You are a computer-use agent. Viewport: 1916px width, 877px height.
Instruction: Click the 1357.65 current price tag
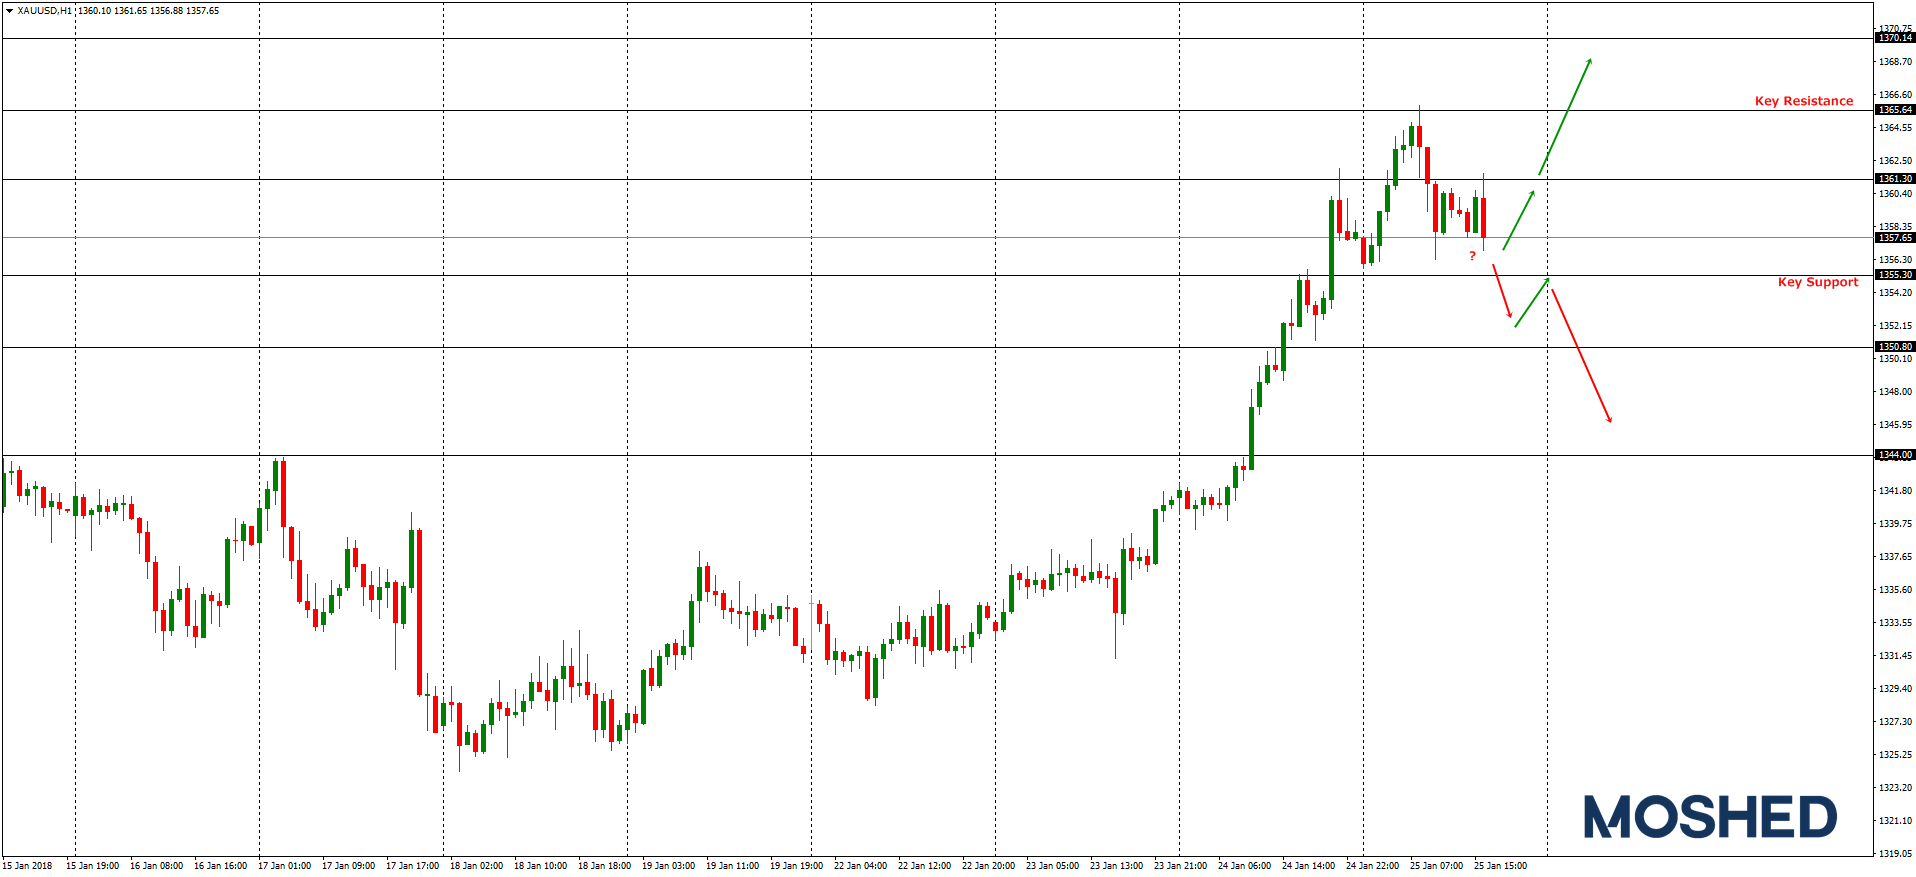tap(1894, 238)
